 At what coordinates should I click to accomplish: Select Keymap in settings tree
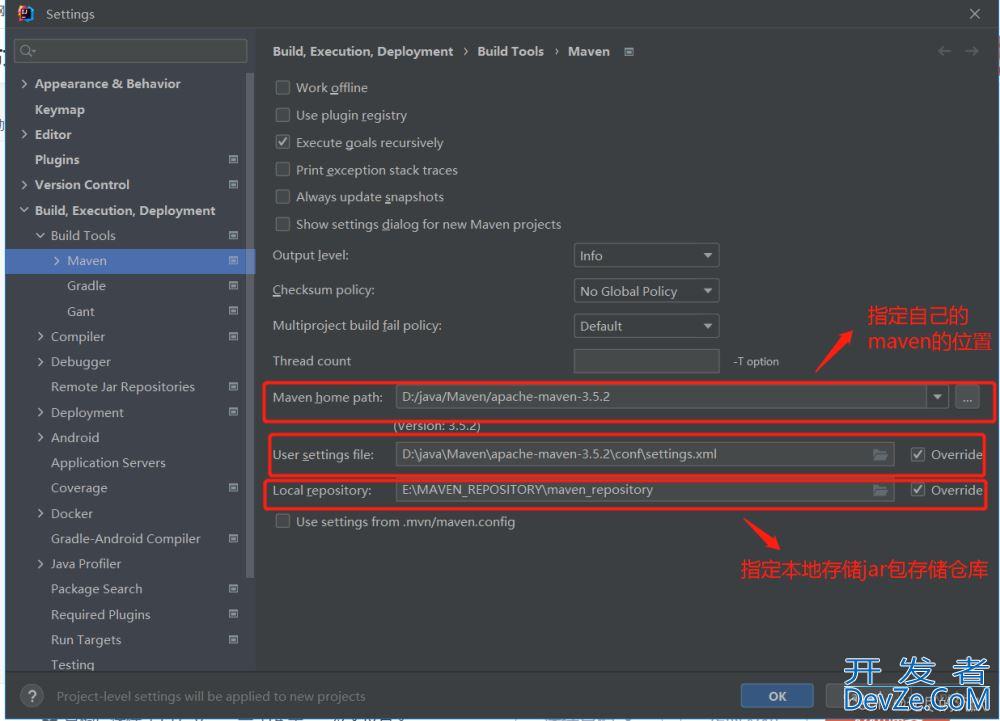[x=59, y=110]
